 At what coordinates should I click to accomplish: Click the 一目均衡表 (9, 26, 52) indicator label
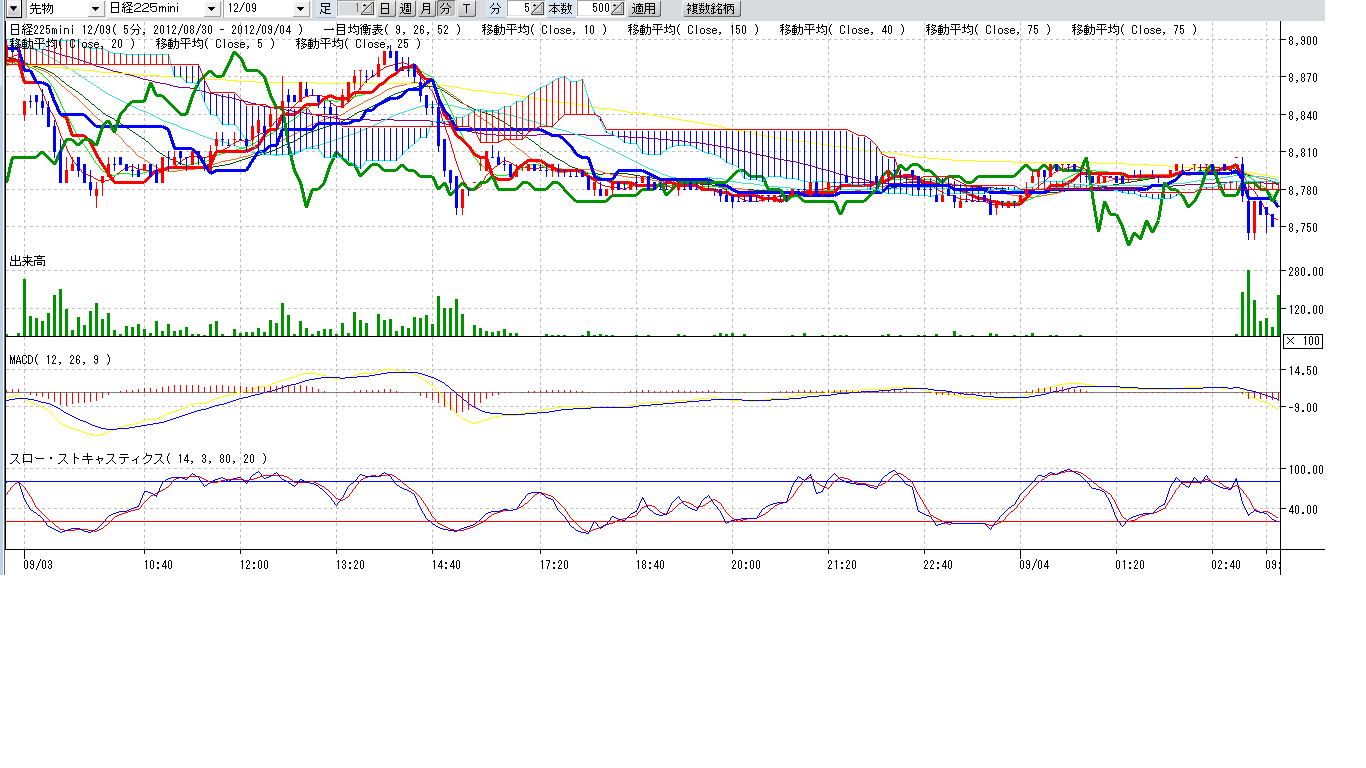point(392,30)
